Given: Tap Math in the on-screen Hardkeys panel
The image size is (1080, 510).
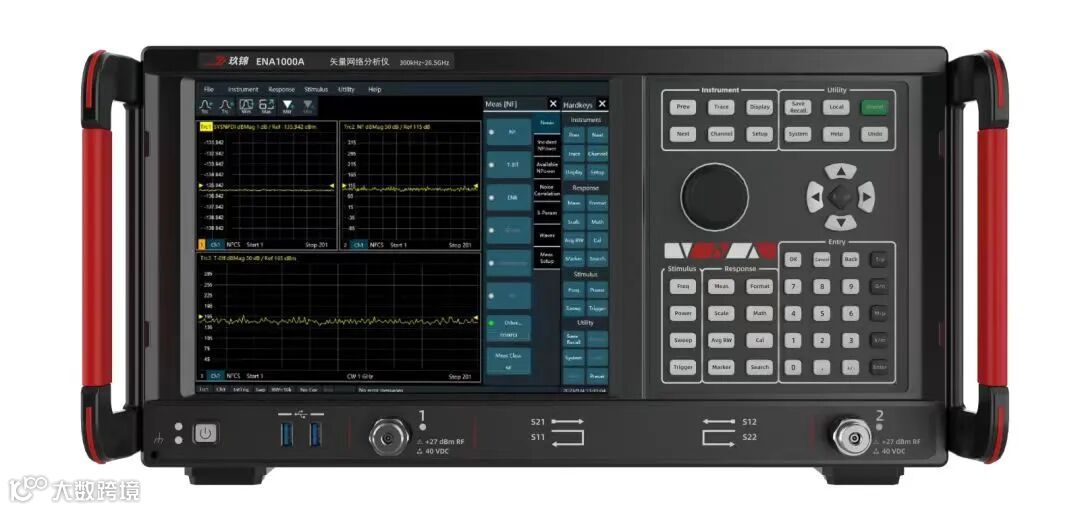Looking at the screenshot, I should pyautogui.click(x=597, y=223).
